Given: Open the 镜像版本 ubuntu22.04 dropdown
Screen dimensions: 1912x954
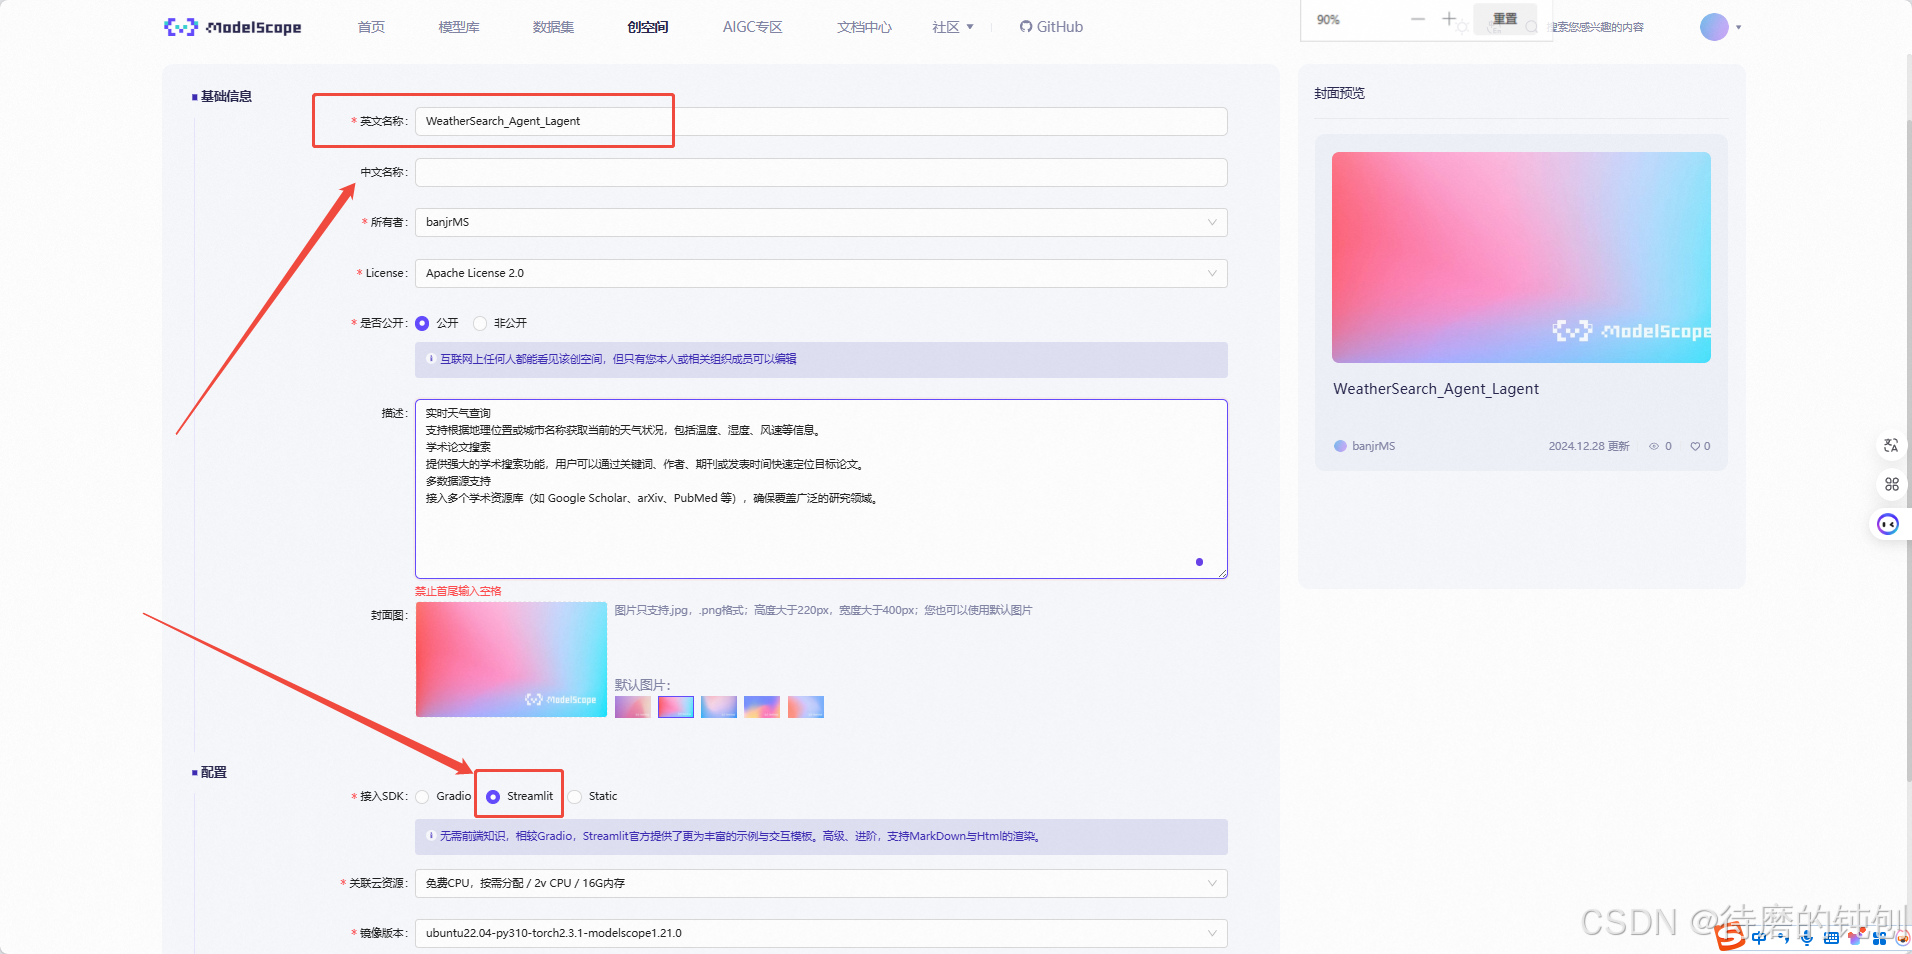Looking at the screenshot, I should click(821, 933).
